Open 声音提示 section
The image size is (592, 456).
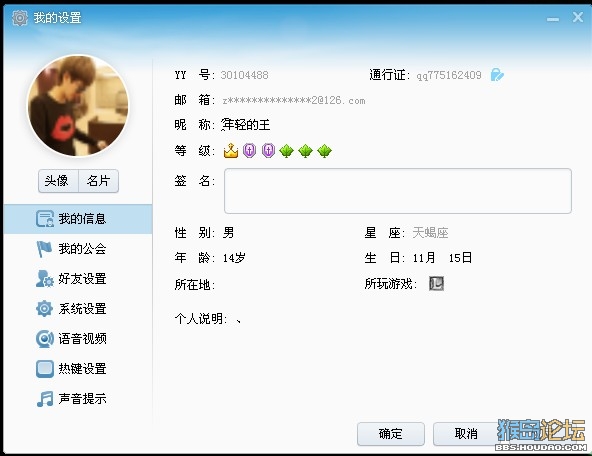(x=78, y=399)
